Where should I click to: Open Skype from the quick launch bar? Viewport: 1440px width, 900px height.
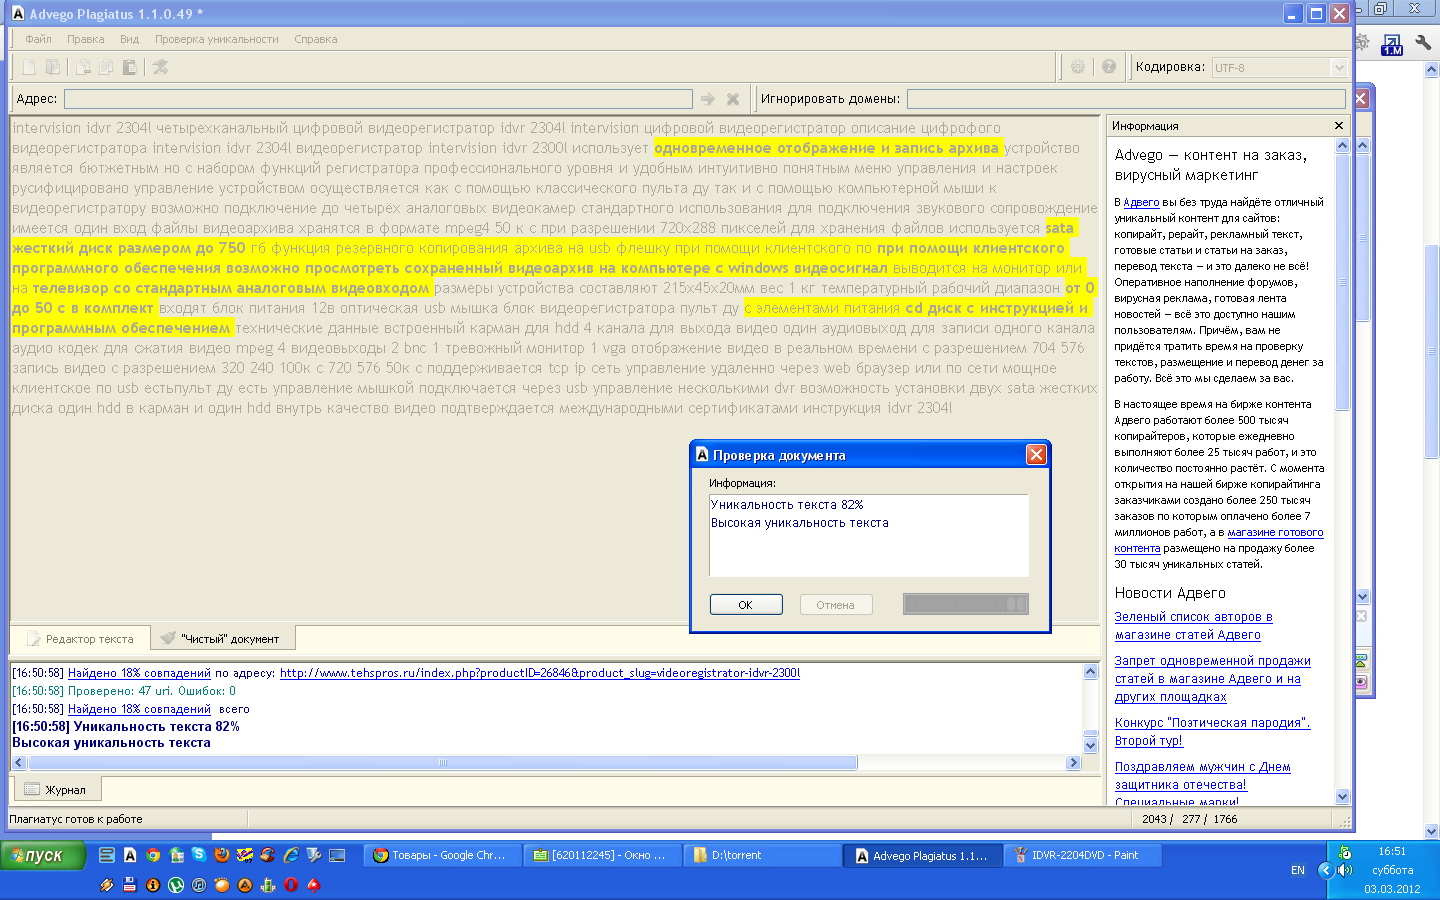tap(198, 855)
